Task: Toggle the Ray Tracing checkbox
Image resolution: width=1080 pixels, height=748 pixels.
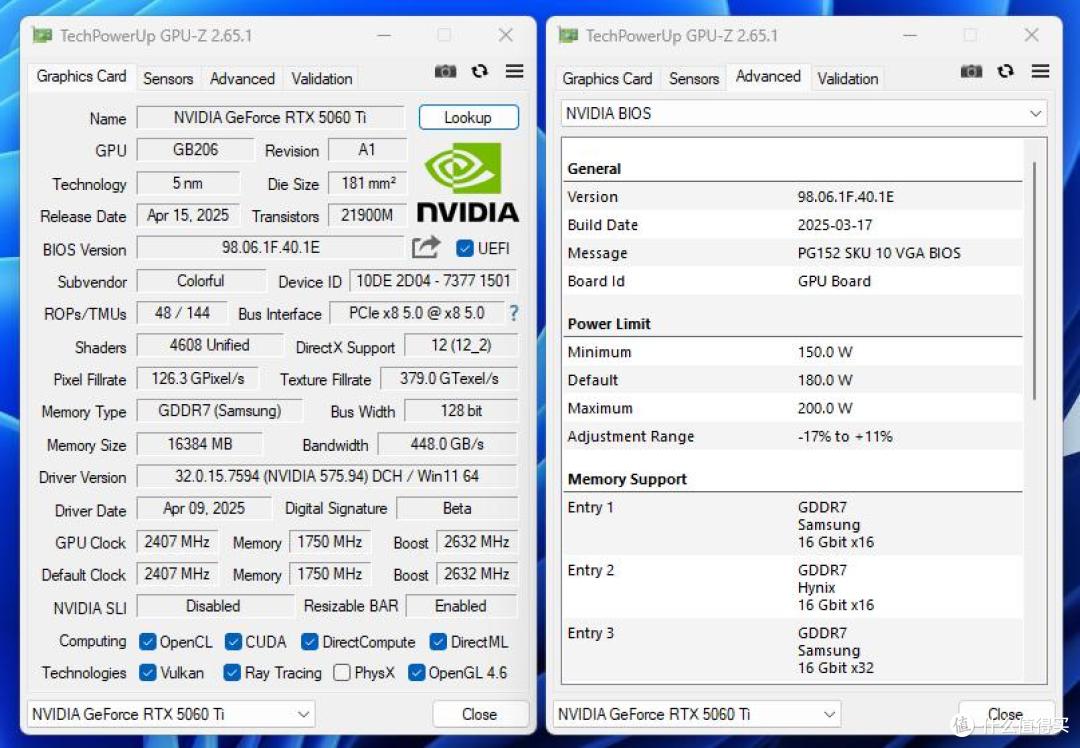Action: pyautogui.click(x=232, y=672)
